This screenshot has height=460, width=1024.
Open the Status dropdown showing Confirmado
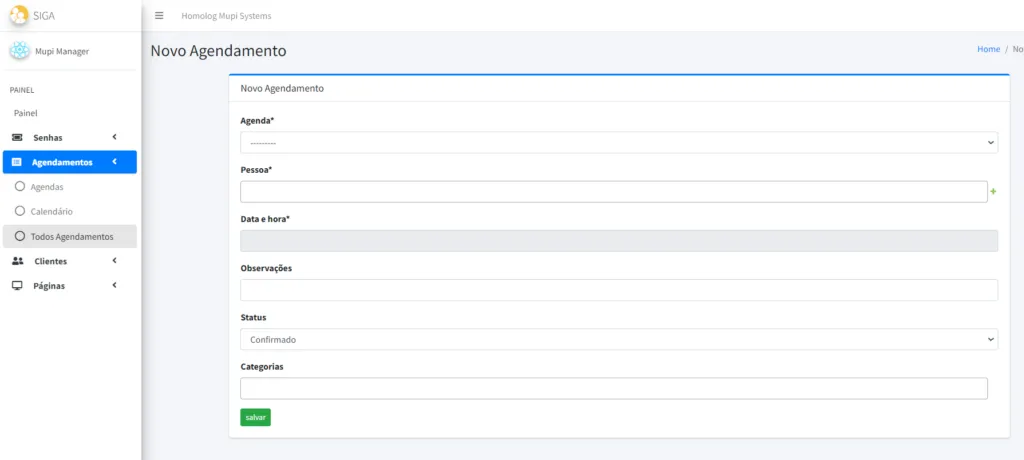[618, 340]
